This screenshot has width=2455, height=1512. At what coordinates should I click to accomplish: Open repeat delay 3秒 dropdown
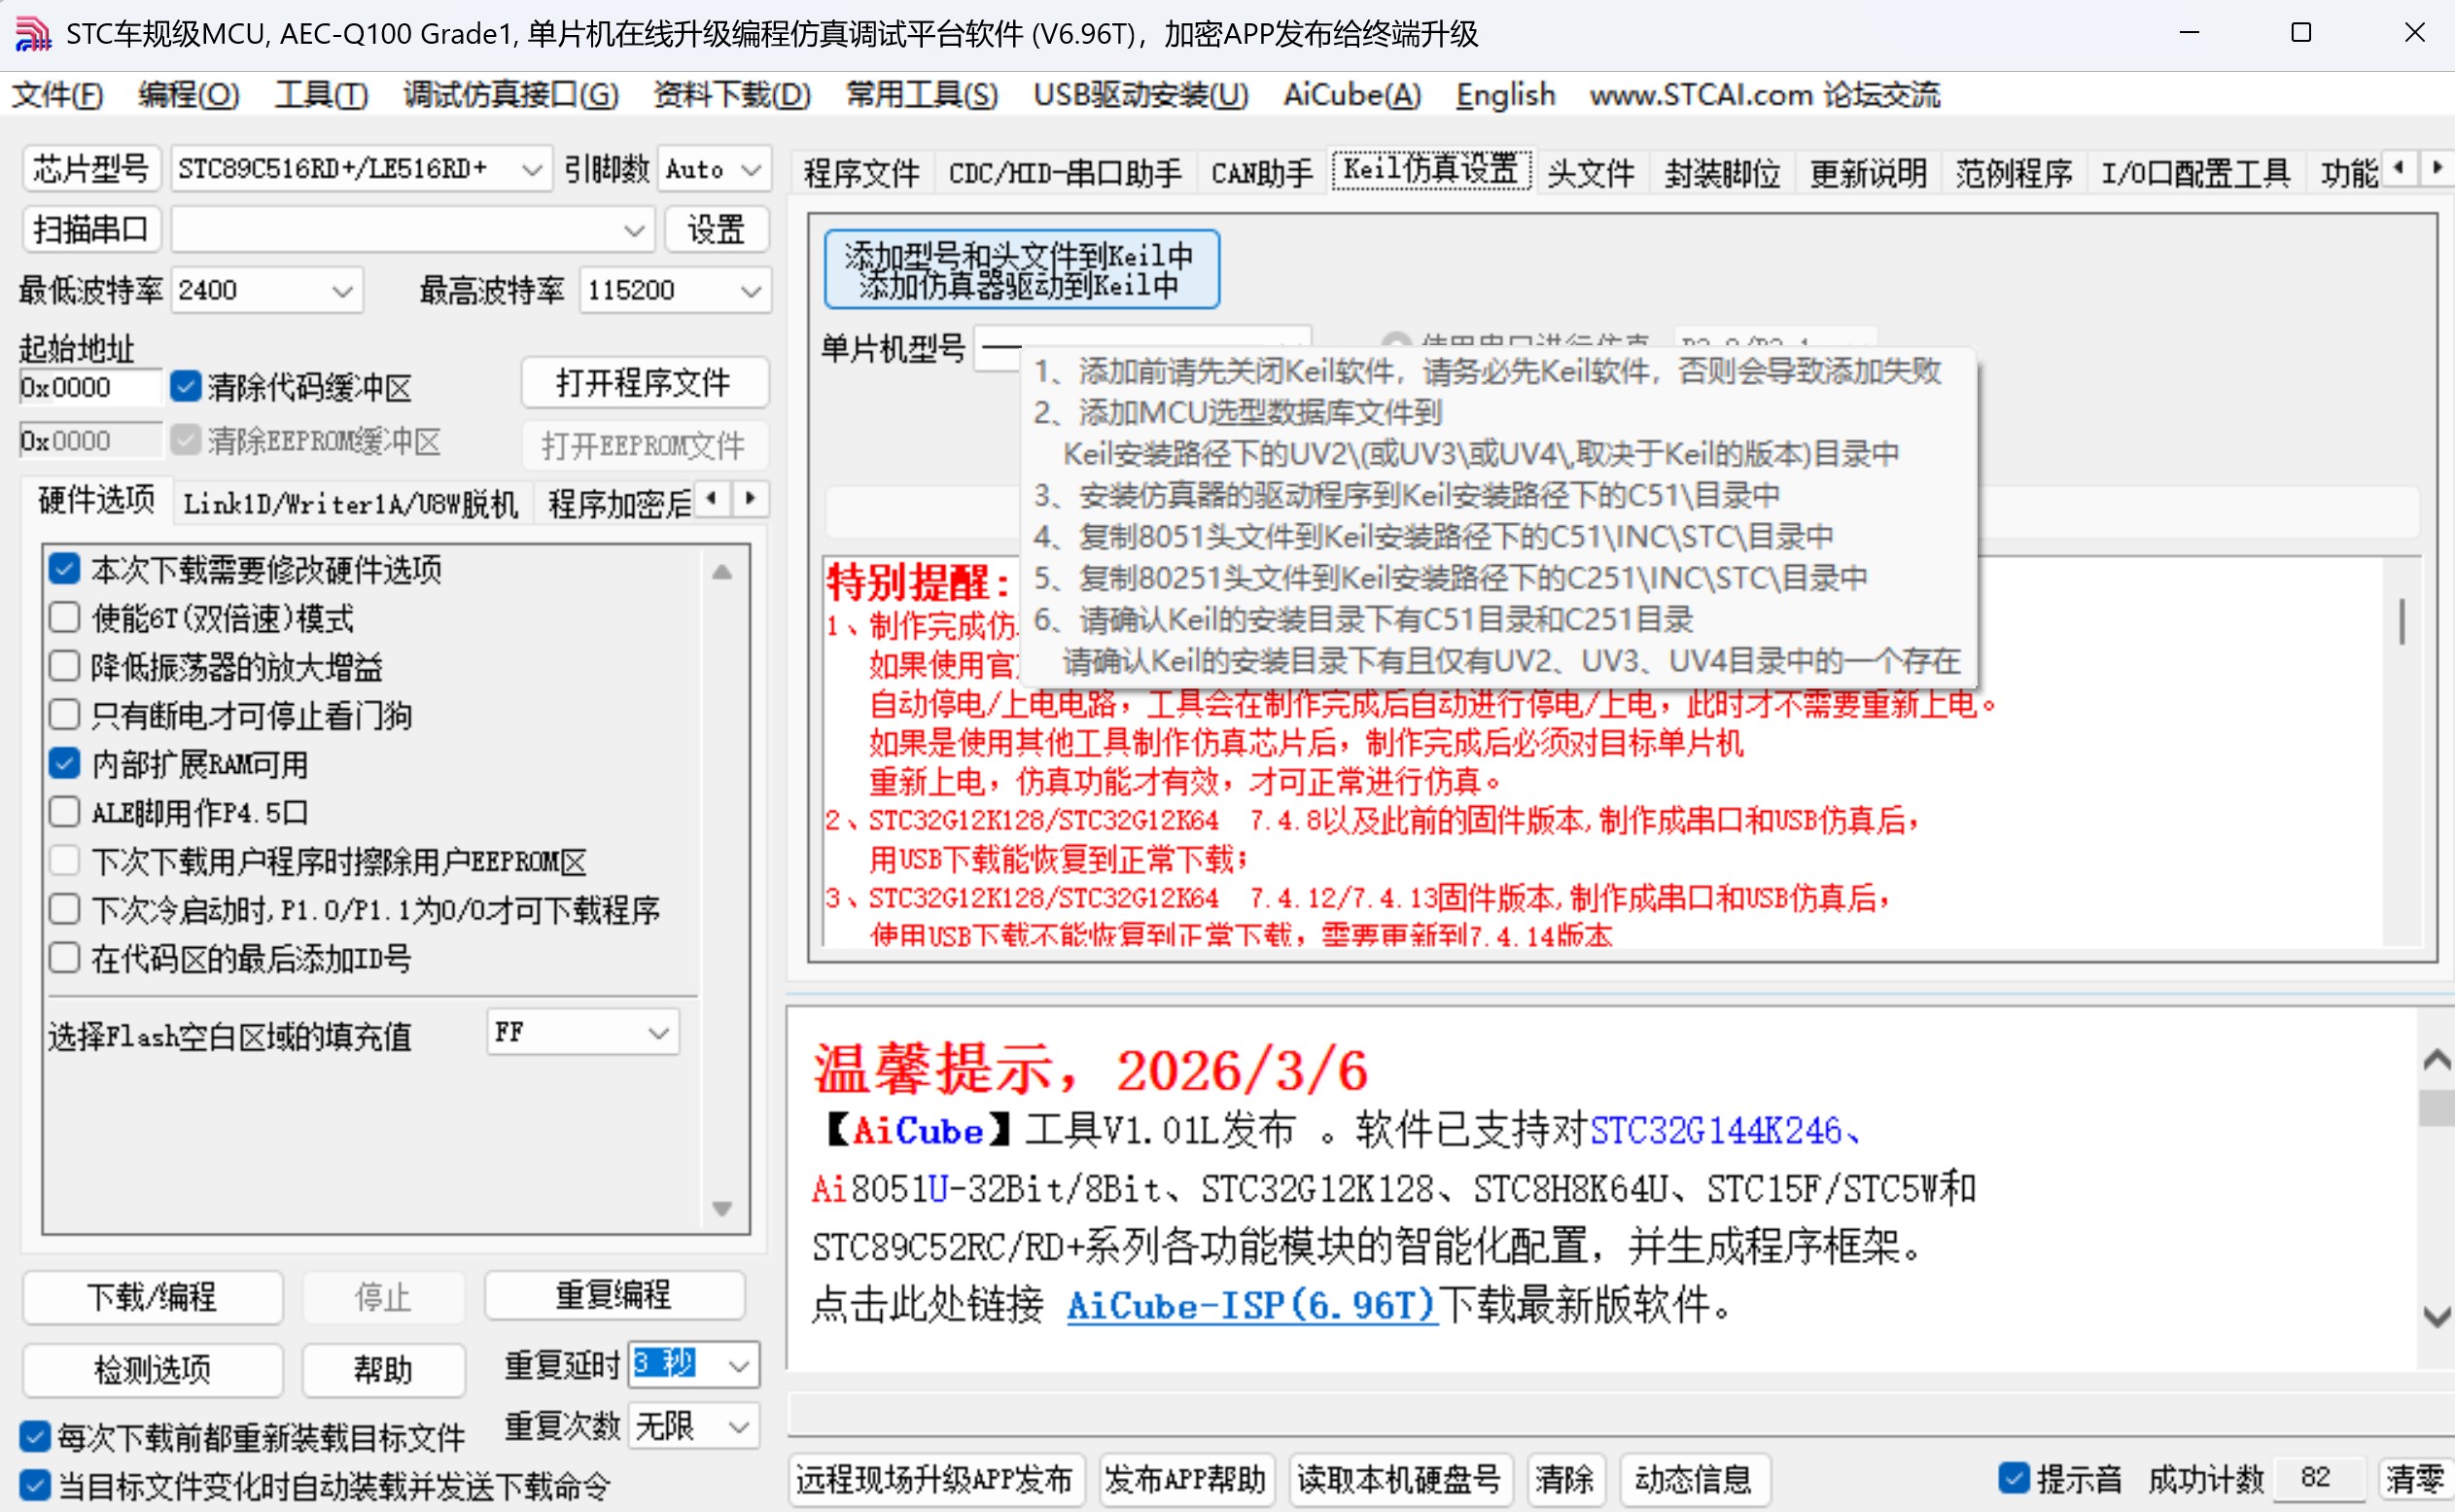point(694,1365)
